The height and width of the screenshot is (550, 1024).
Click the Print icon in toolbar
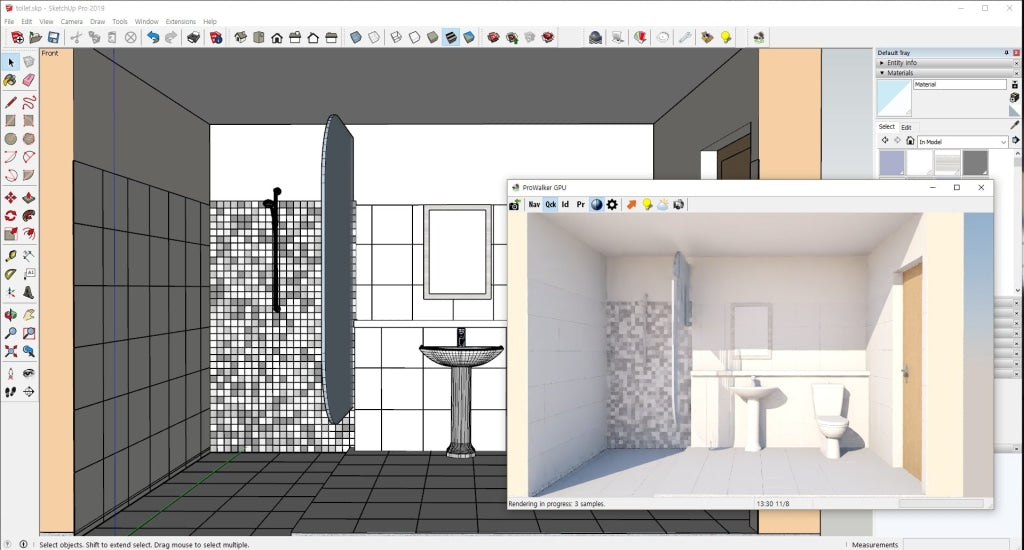pos(193,37)
